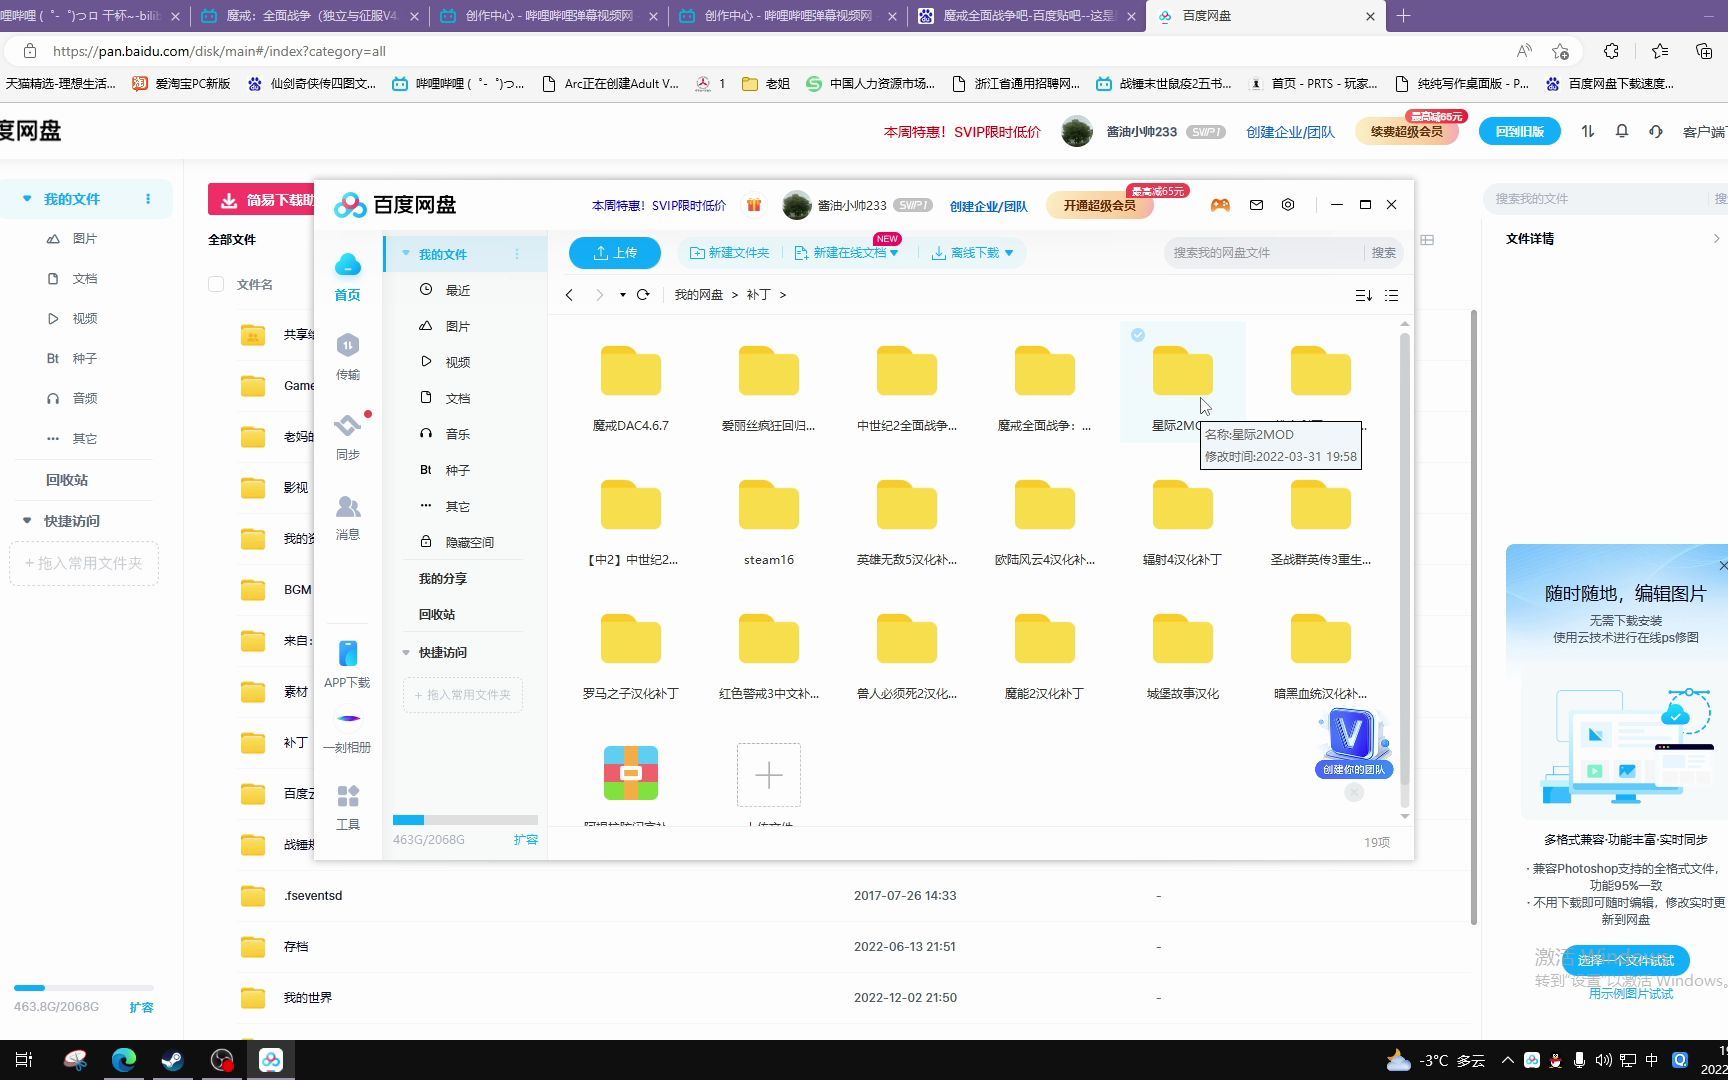Image resolution: width=1728 pixels, height=1080 pixels.
Task: Open Task View from the taskbar
Action: (25, 1060)
